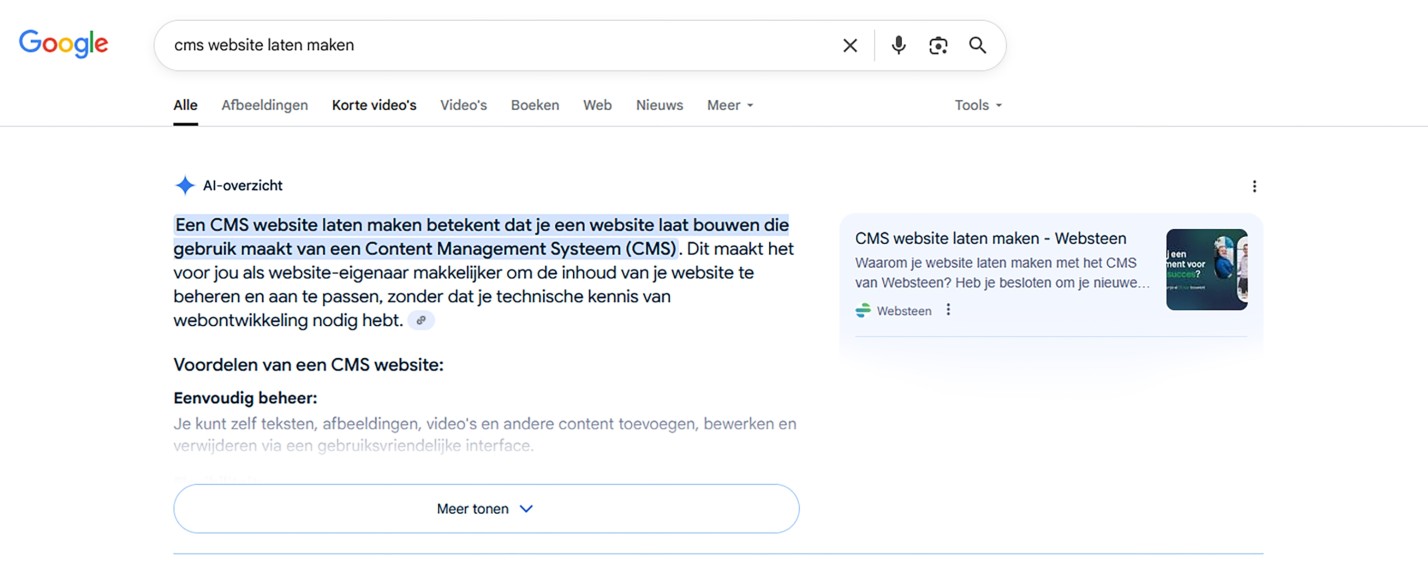Open the Tools dropdown
This screenshot has width=1428, height=571.
(978, 105)
